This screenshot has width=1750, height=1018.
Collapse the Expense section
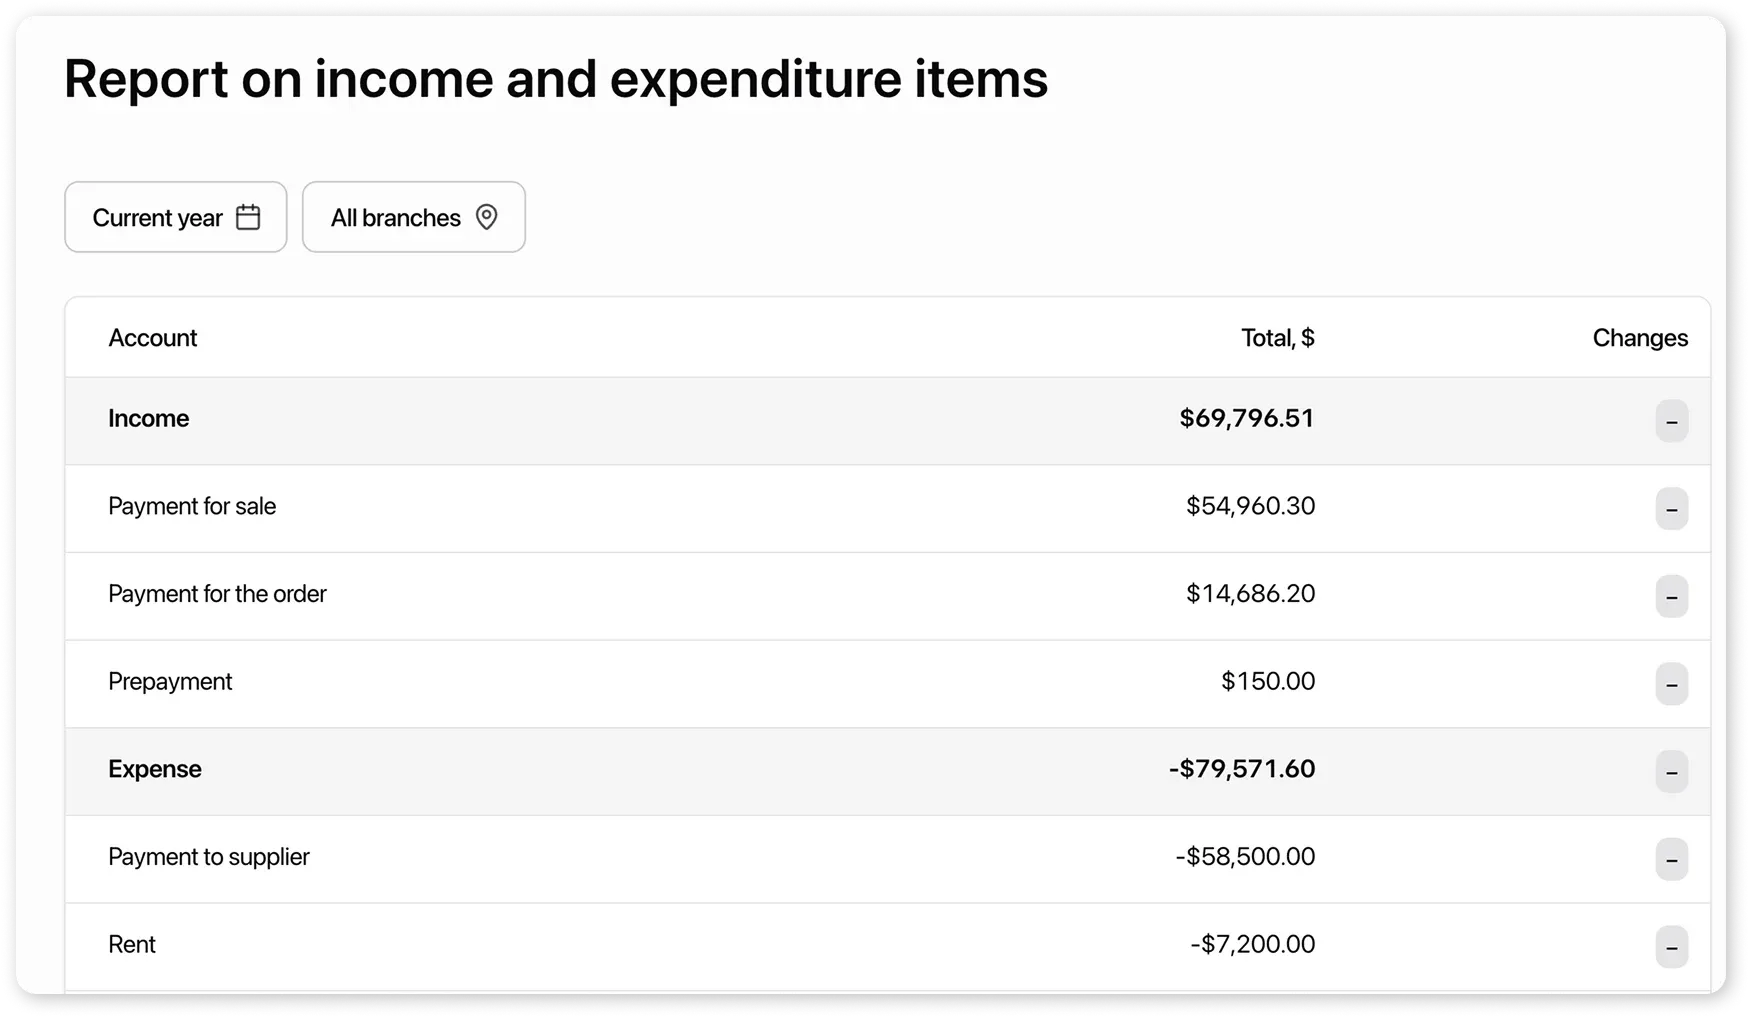(1672, 771)
